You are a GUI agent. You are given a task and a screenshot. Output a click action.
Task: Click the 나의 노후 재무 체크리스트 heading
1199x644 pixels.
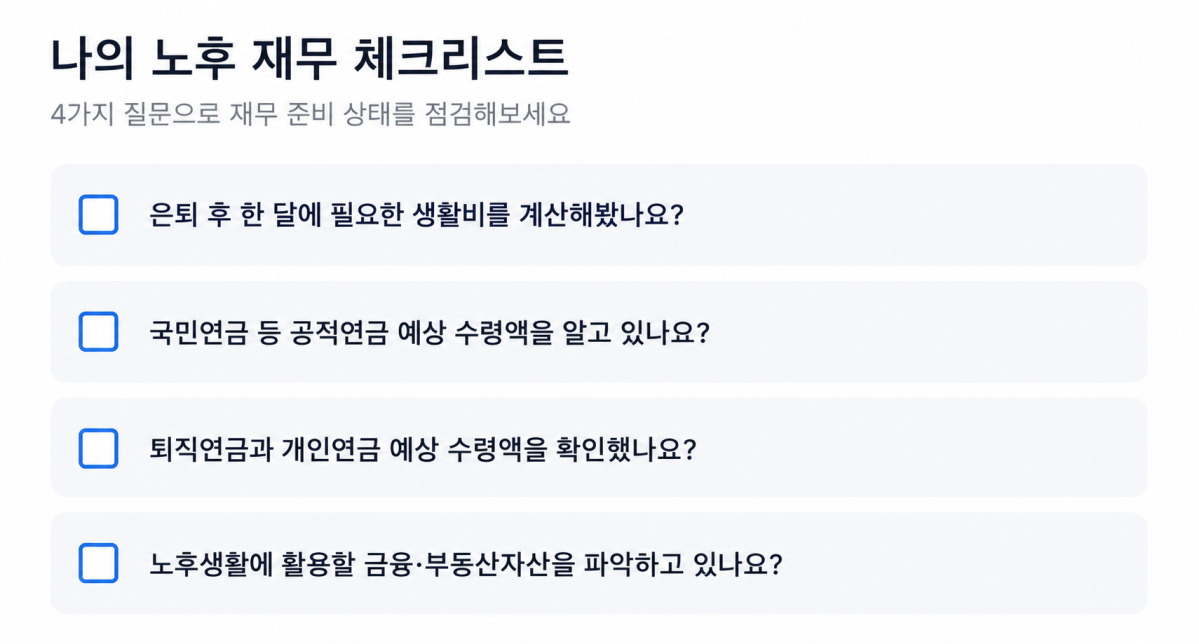point(310,57)
